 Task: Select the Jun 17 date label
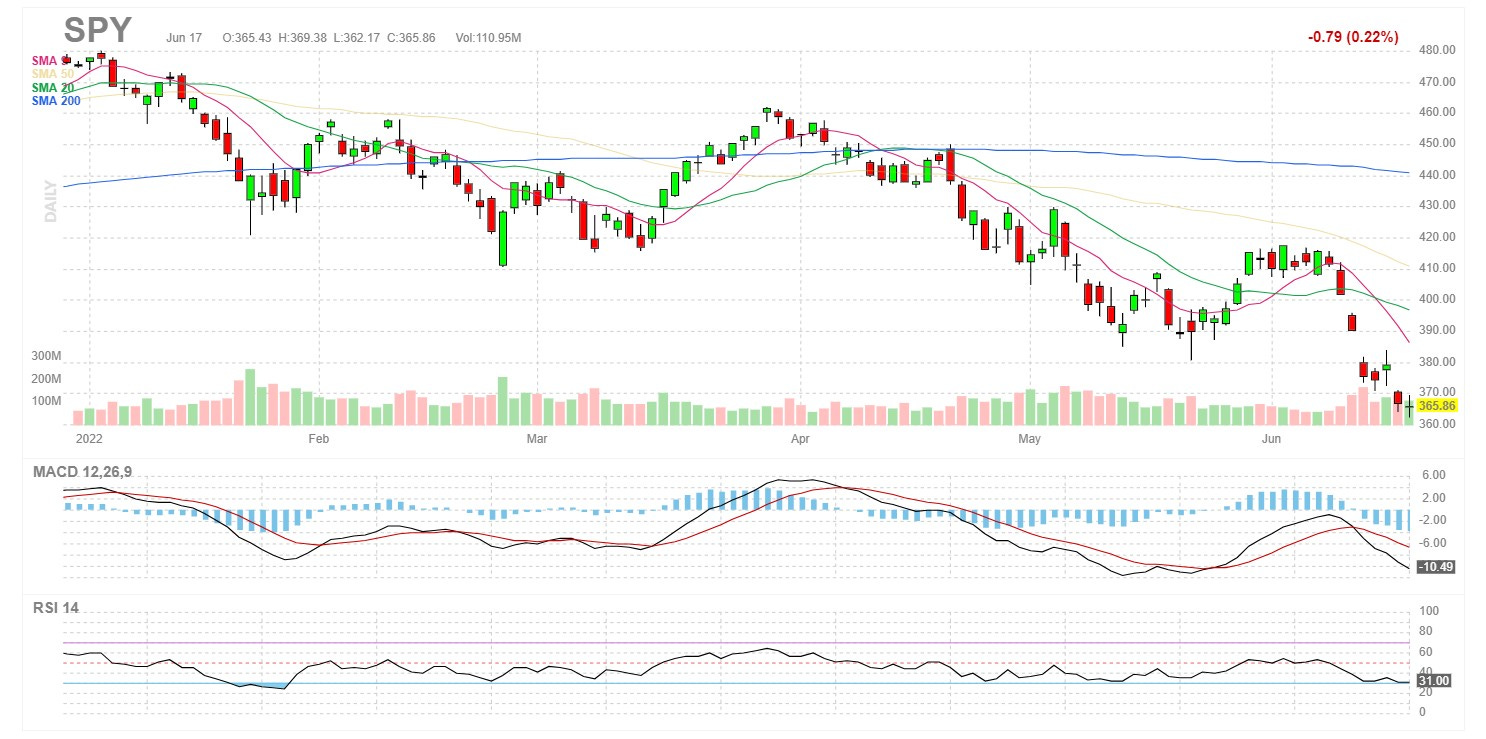click(x=184, y=38)
